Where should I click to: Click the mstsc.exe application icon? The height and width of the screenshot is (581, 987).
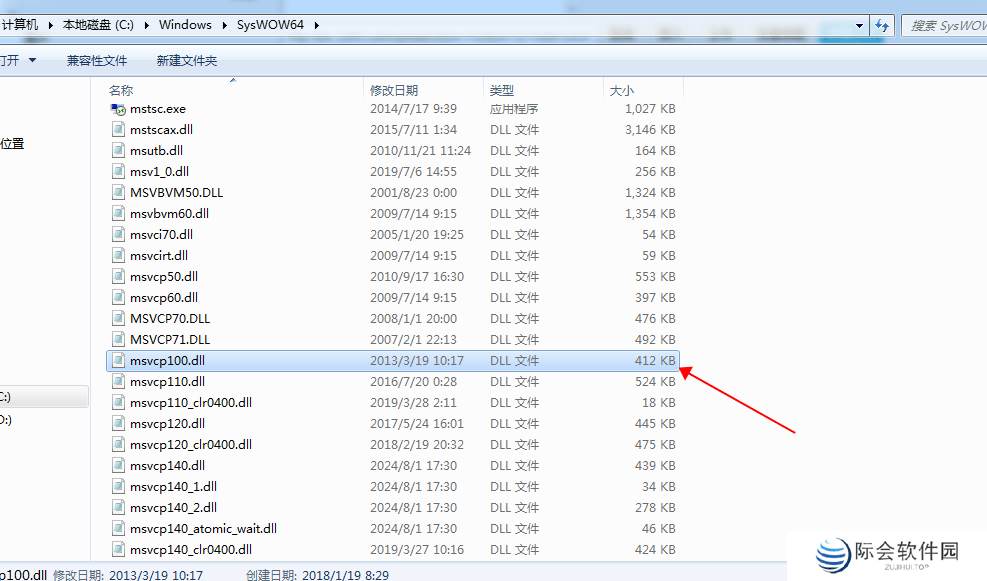pos(119,108)
